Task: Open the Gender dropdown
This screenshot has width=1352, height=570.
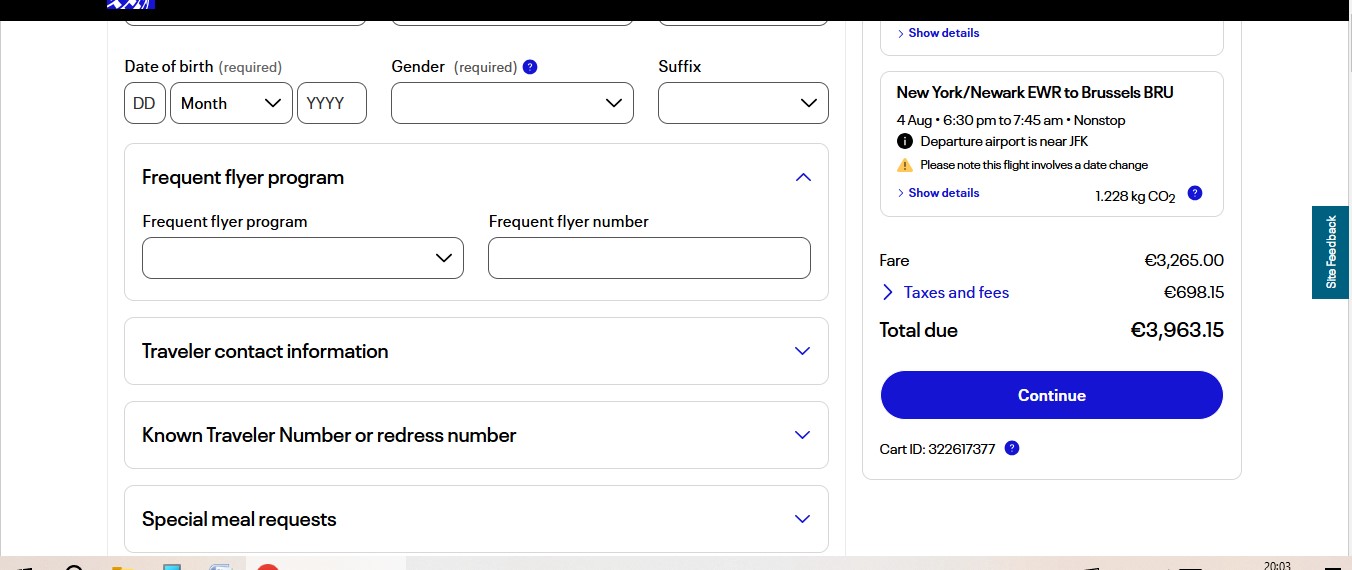Action: point(512,103)
